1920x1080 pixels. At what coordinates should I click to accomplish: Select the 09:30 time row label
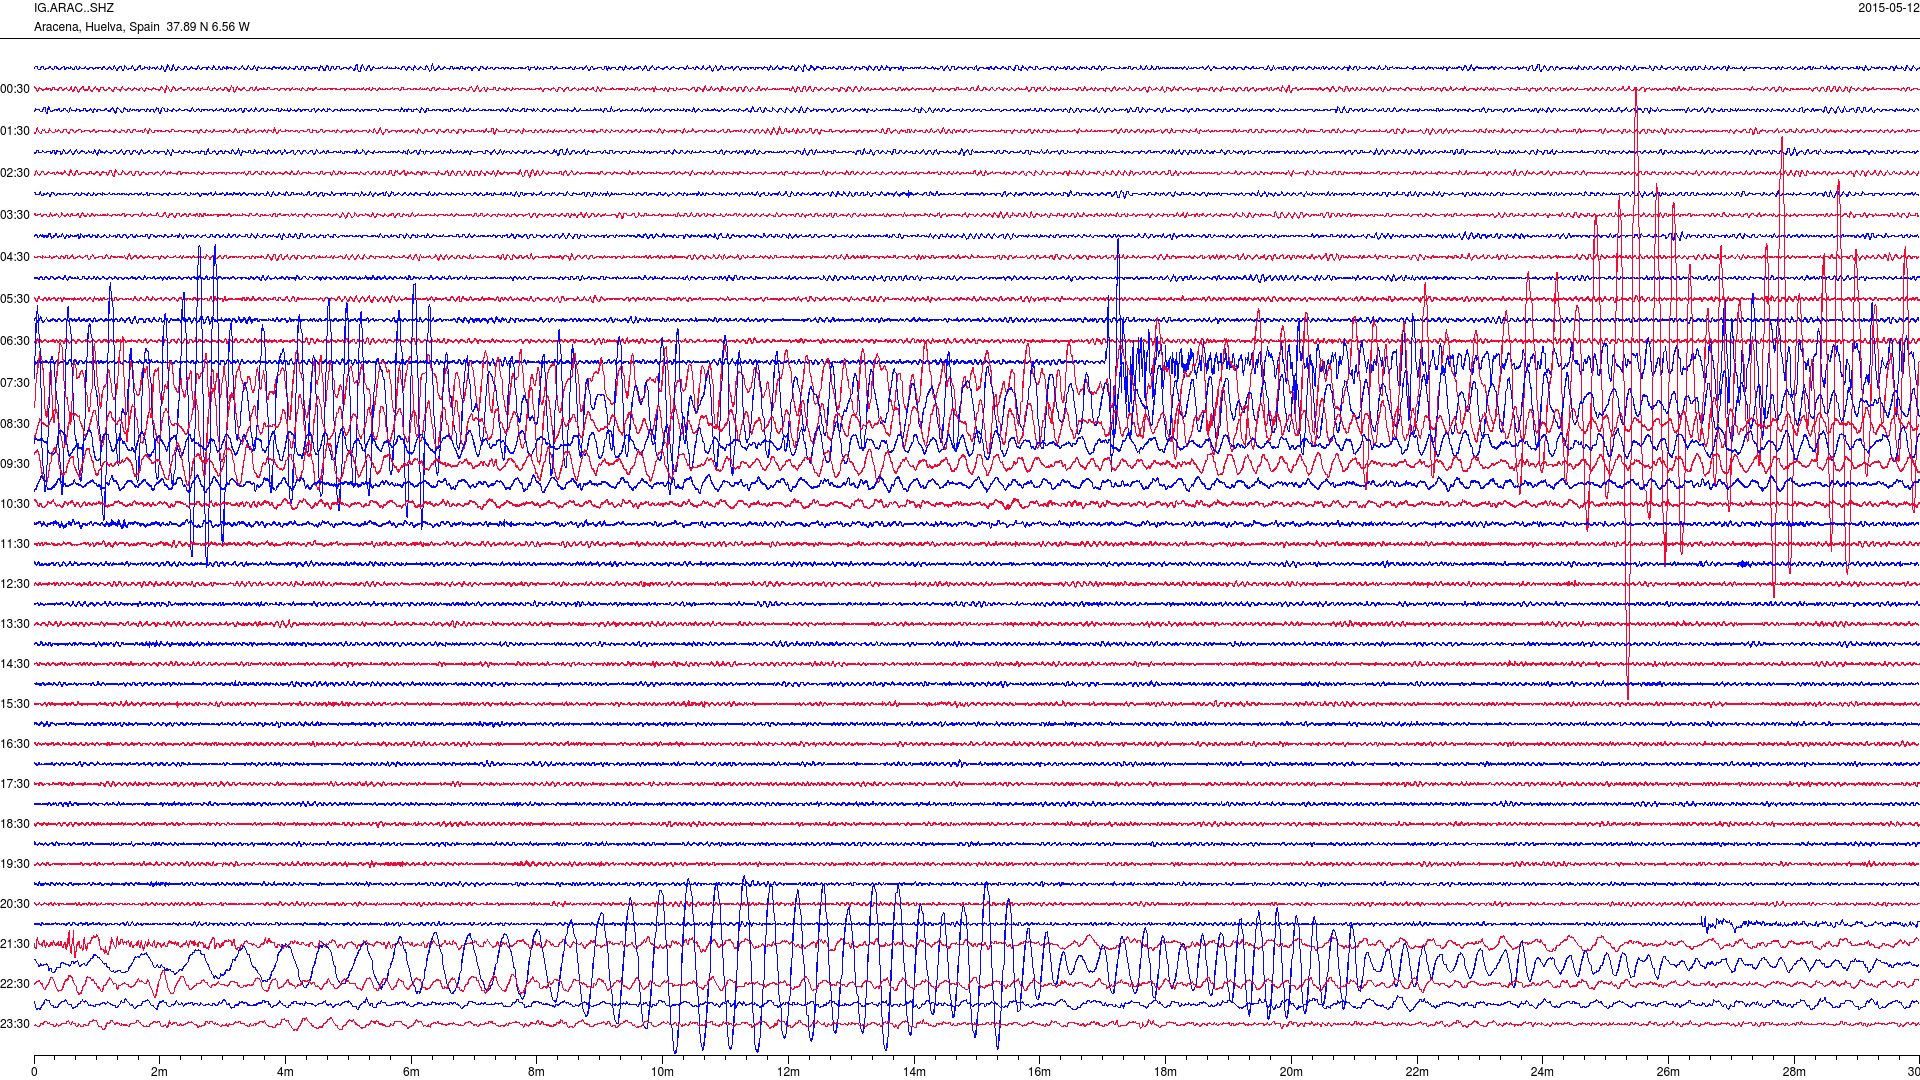coord(15,464)
